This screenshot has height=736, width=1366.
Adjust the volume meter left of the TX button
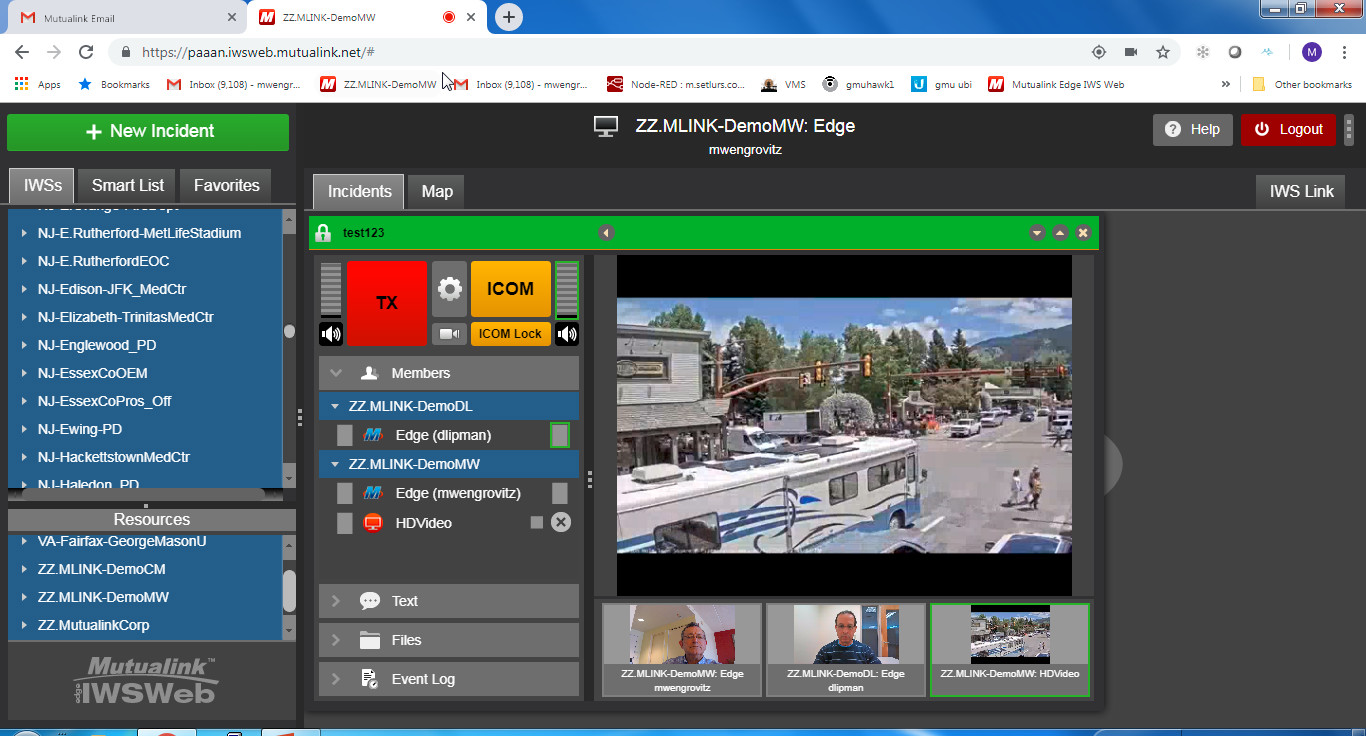[x=331, y=290]
